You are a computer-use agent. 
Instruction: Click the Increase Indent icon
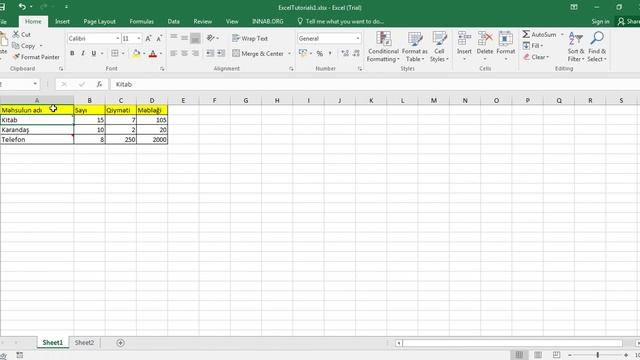[x=221, y=53]
